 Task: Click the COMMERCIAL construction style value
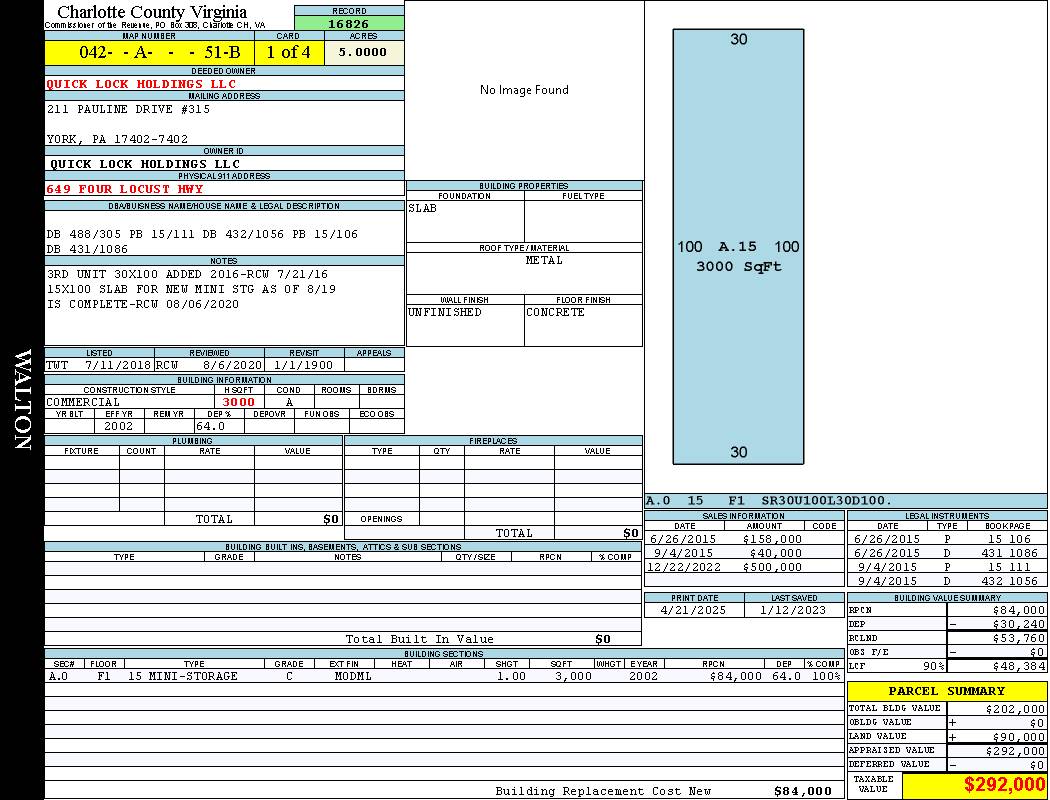(84, 402)
